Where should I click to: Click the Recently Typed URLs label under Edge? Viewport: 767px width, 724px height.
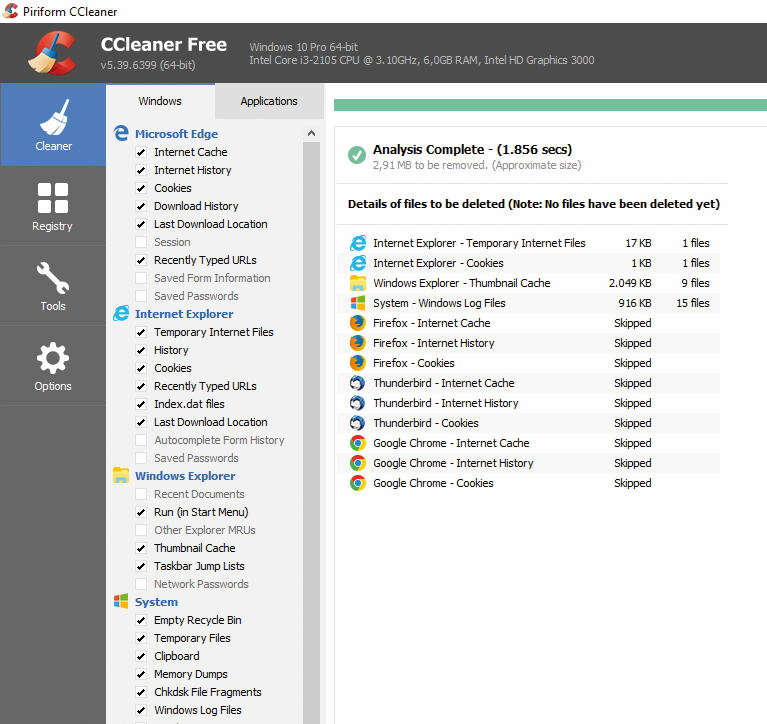[205, 260]
